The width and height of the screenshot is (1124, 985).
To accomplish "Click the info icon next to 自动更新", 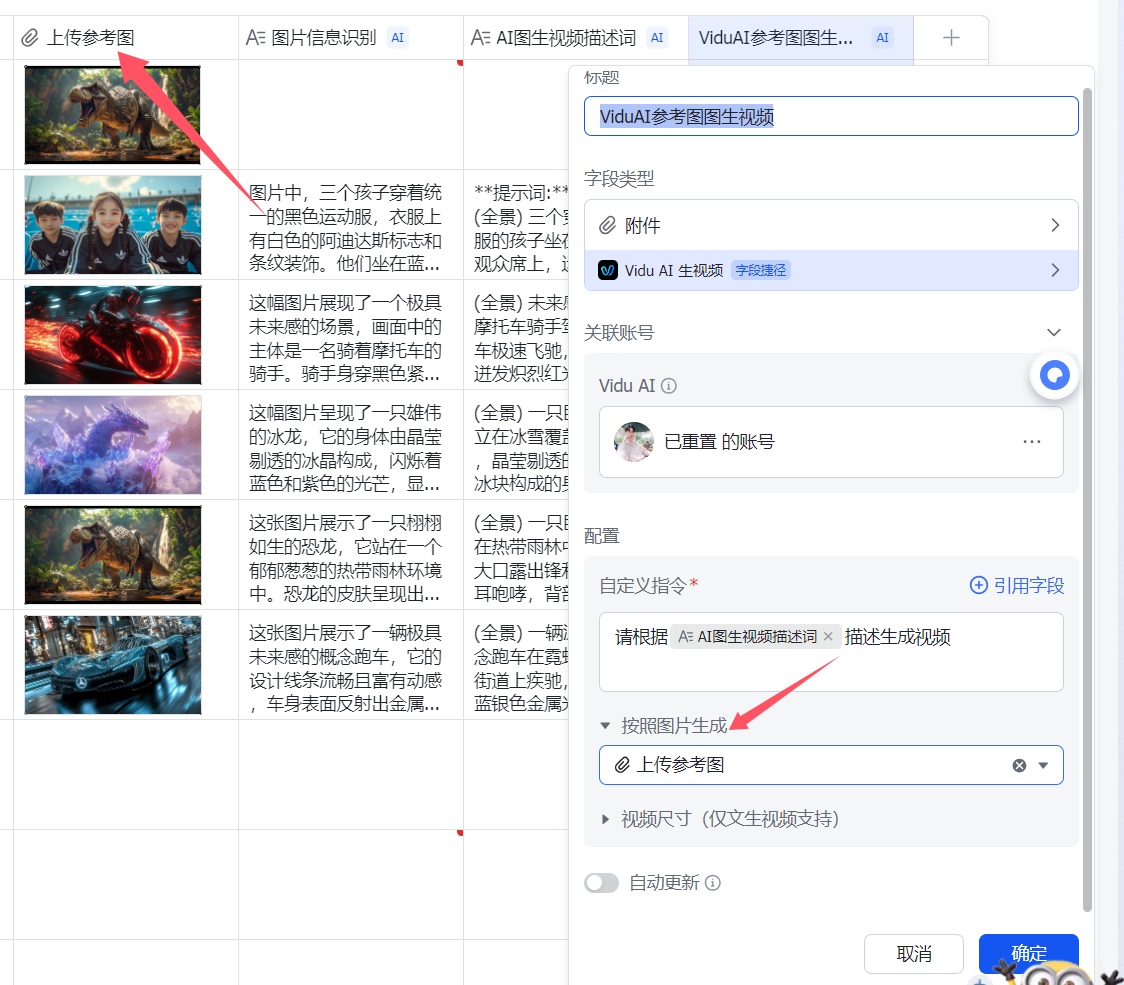I will 713,883.
